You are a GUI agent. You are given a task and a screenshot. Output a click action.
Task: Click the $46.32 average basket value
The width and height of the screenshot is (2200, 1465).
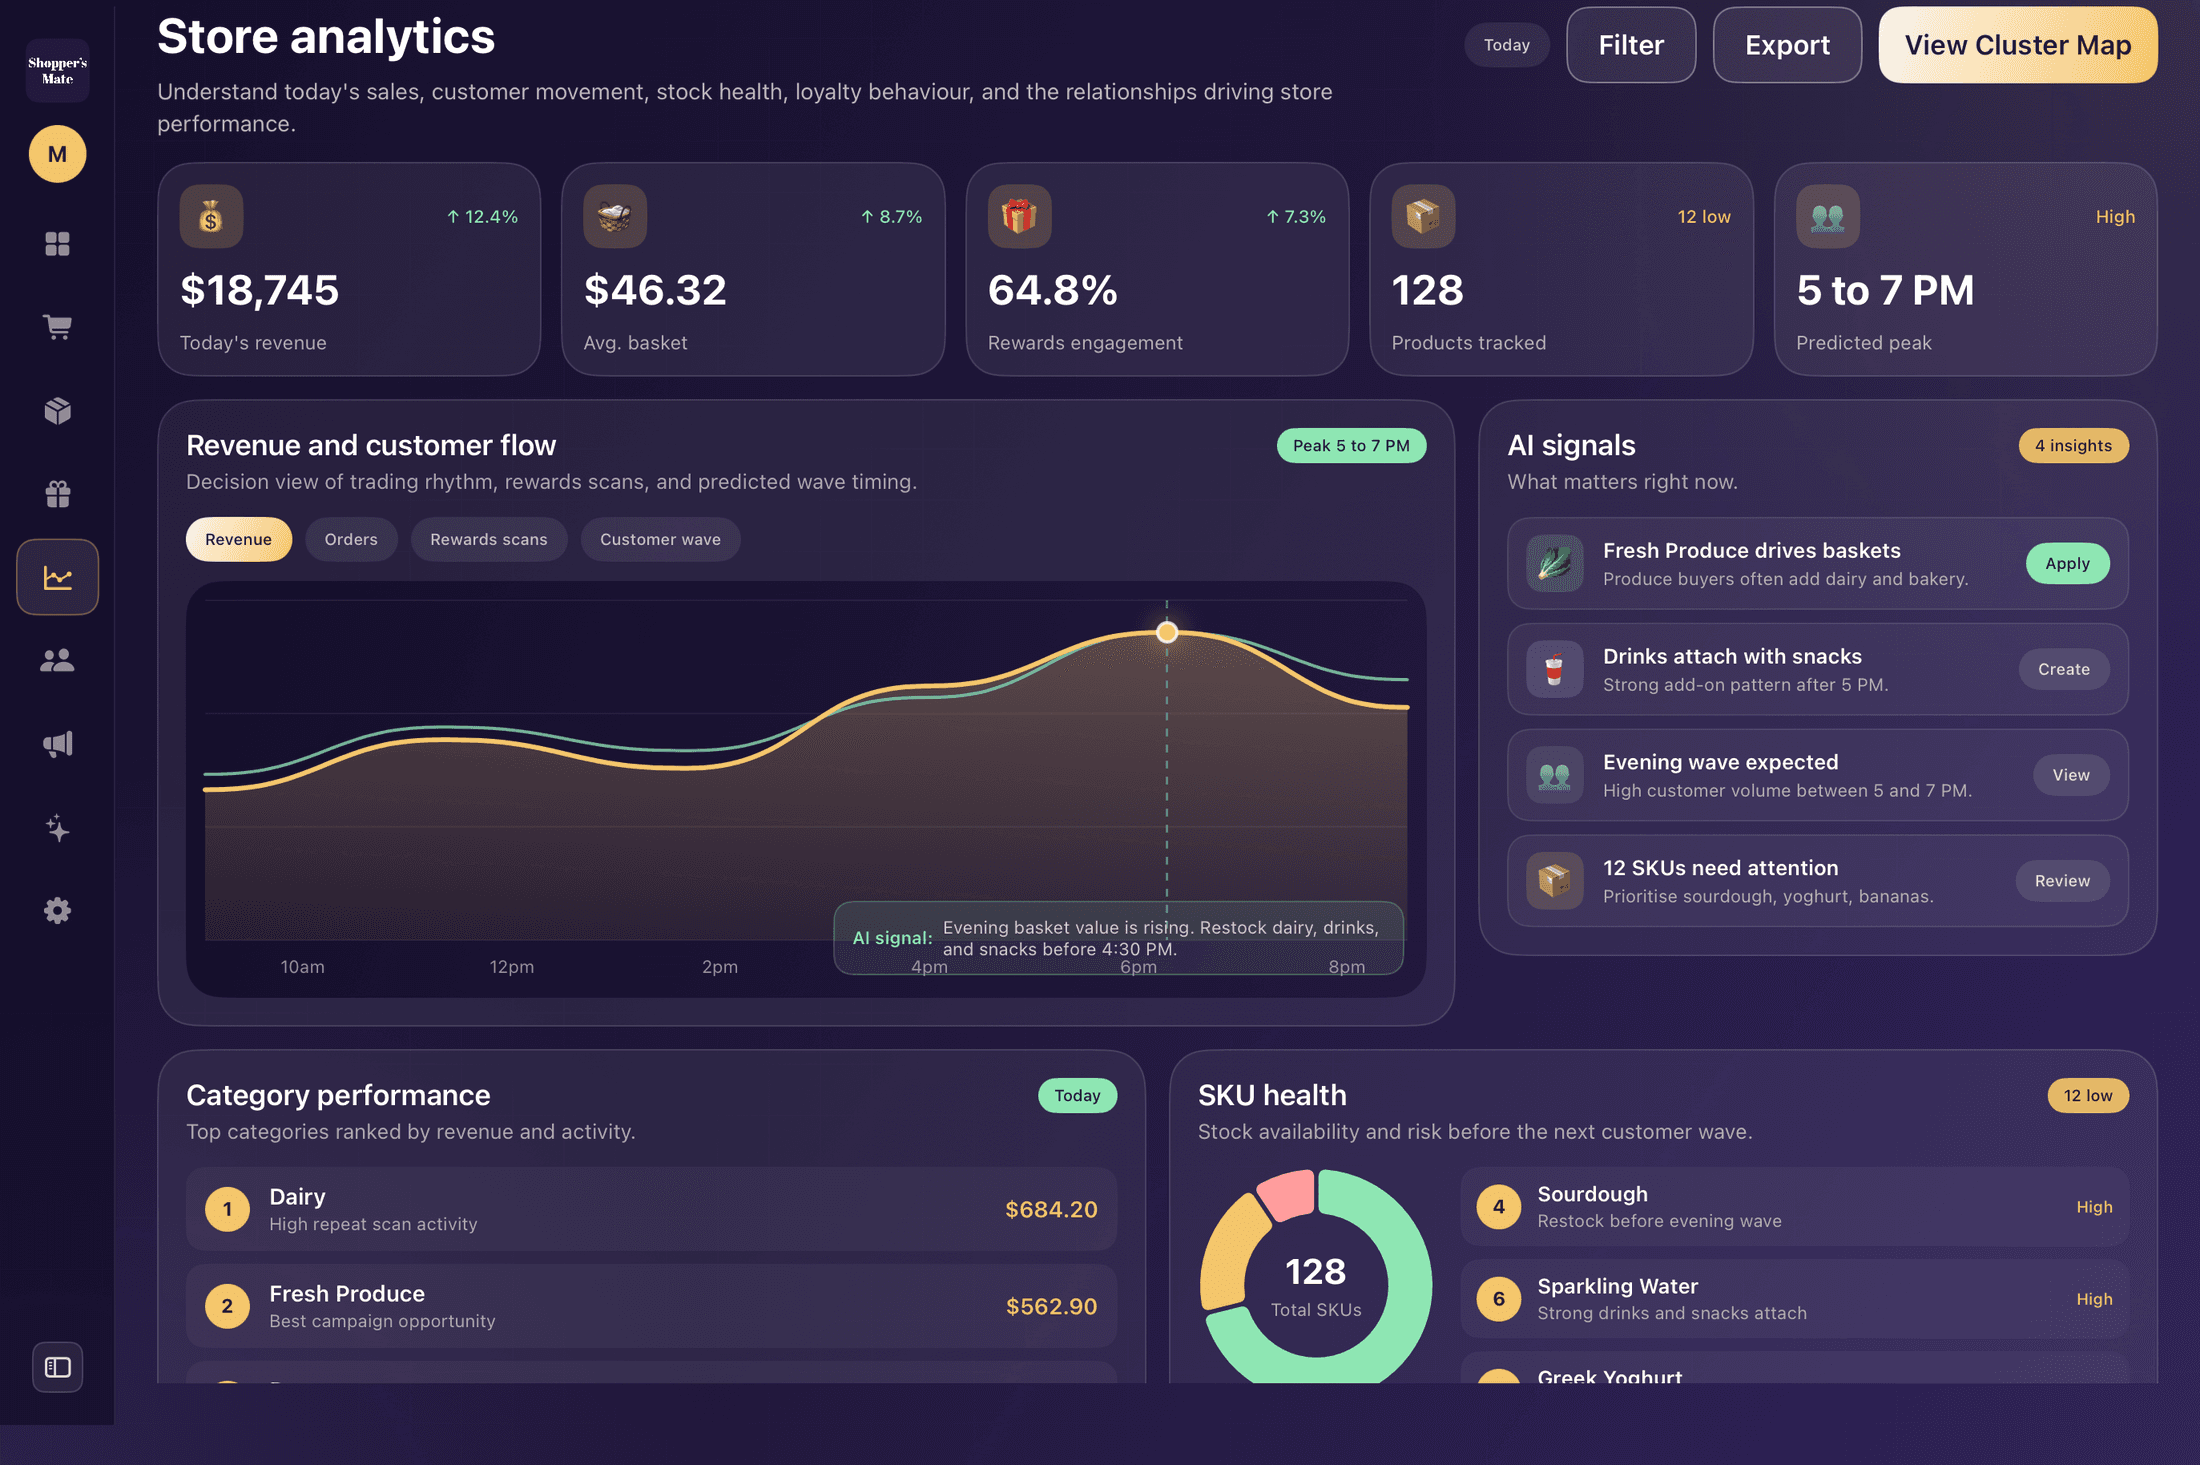(x=655, y=290)
